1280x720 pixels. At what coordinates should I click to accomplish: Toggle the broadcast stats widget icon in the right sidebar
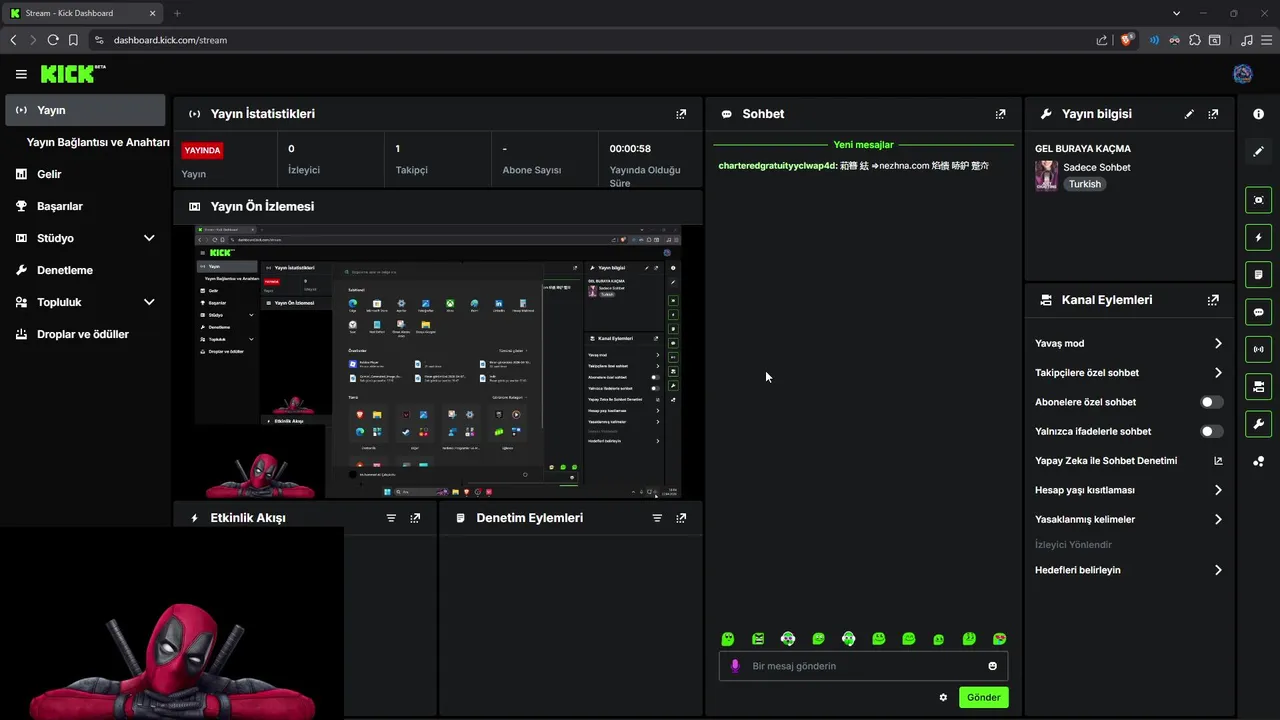(x=1258, y=349)
